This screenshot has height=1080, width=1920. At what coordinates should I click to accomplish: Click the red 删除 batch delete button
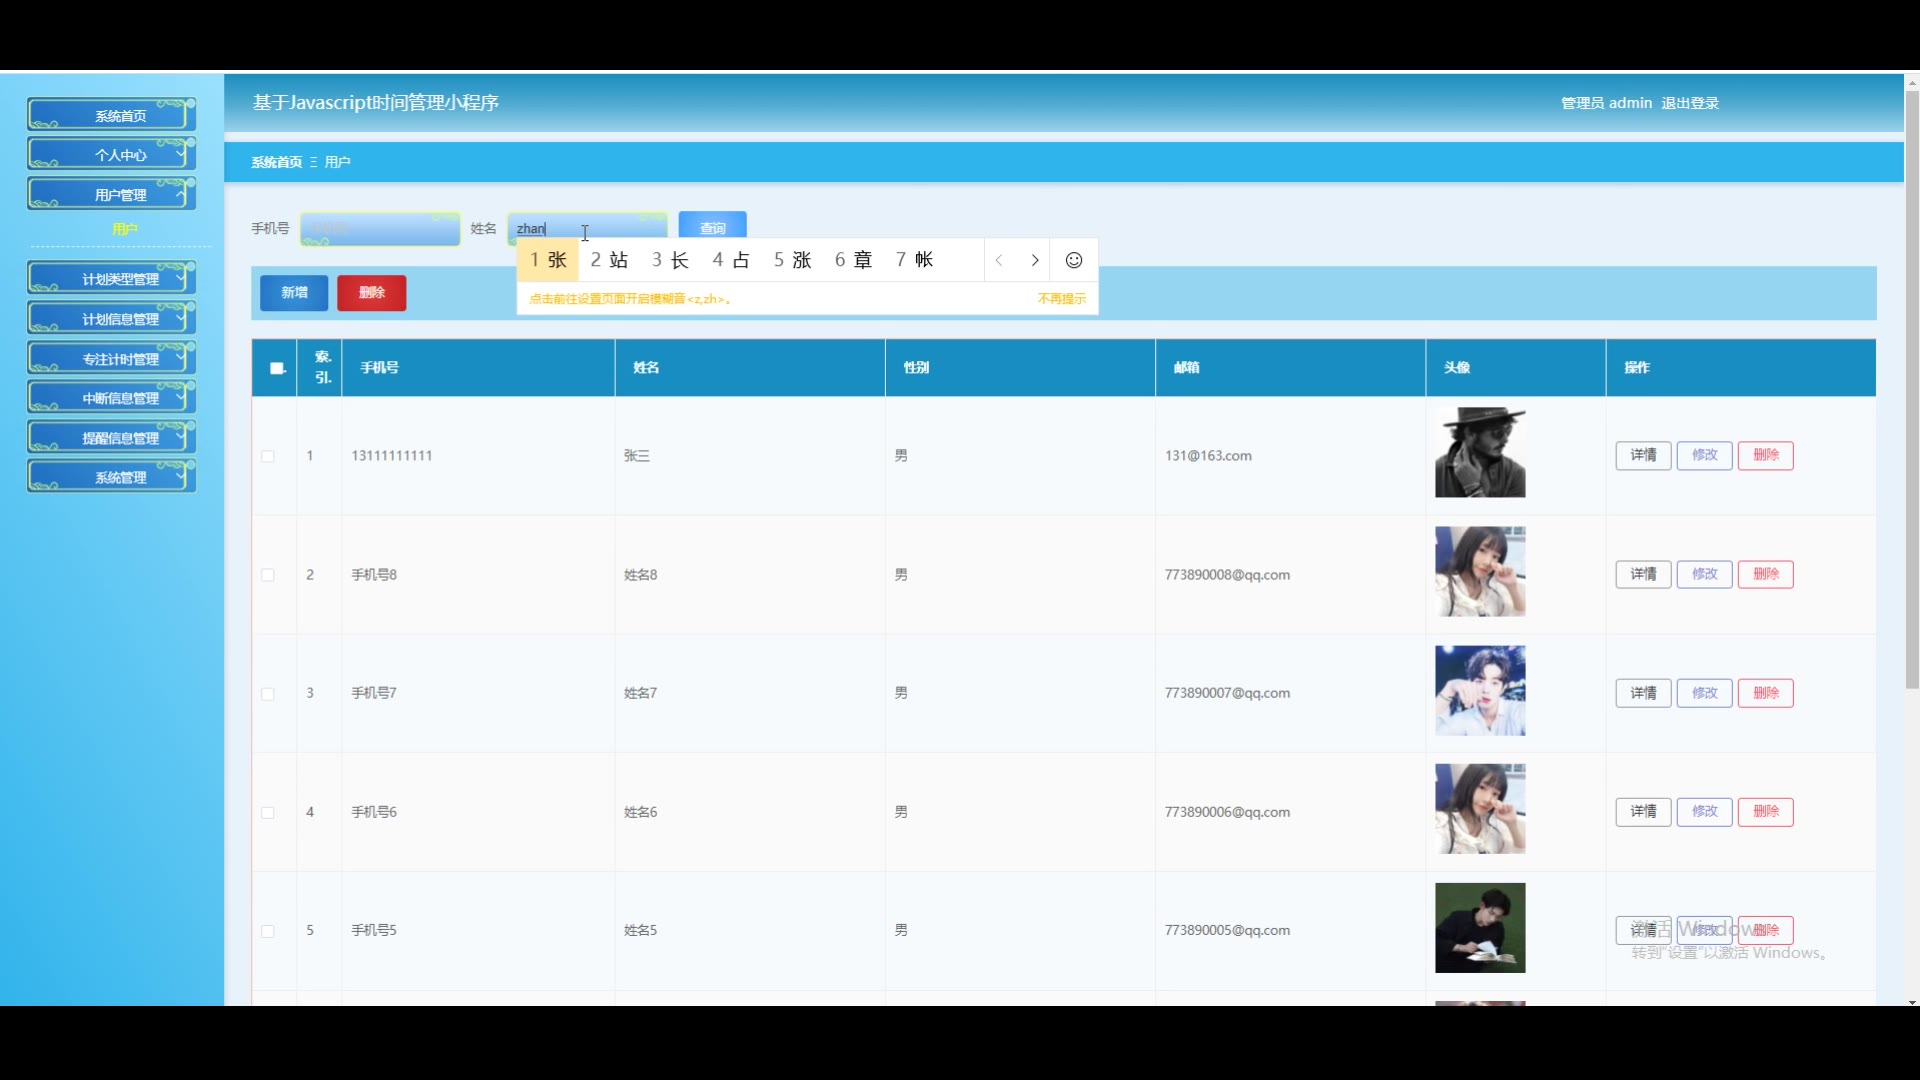tap(371, 292)
